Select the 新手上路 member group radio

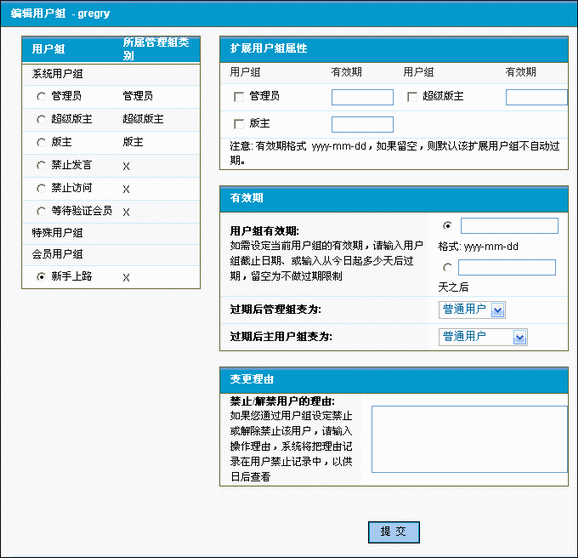coord(41,276)
